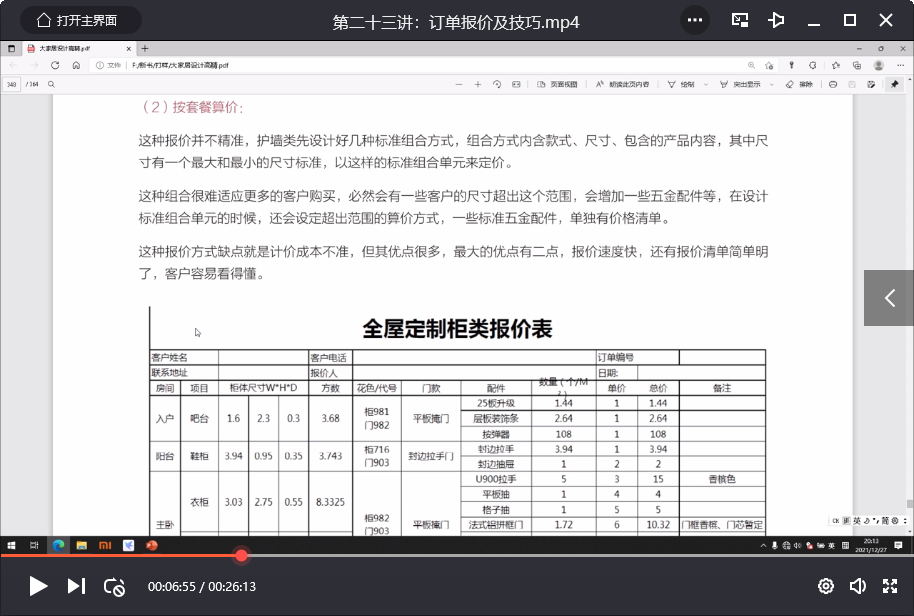Image resolution: width=914 pixels, height=616 pixels.
Task: Expand the 绘制 draw tool dropdown
Action: (x=700, y=85)
